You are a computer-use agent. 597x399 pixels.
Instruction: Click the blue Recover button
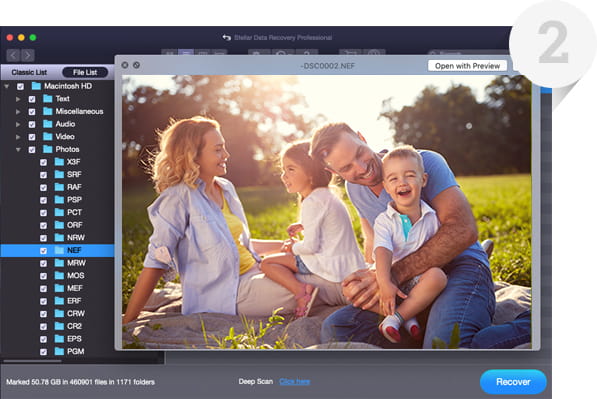pyautogui.click(x=513, y=382)
